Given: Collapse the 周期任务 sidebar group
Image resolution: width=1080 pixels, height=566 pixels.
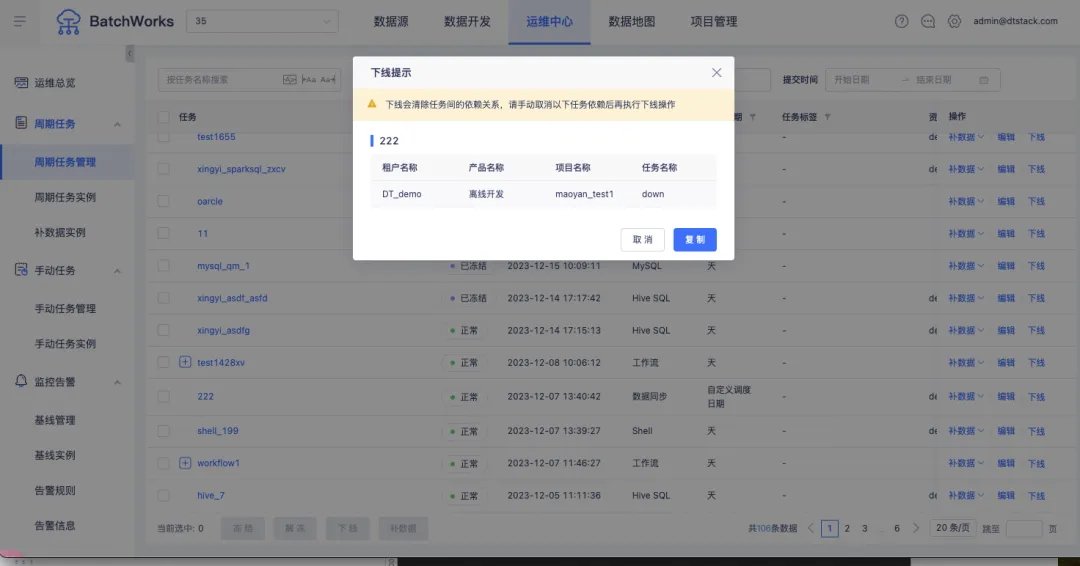Looking at the screenshot, I should point(117,125).
